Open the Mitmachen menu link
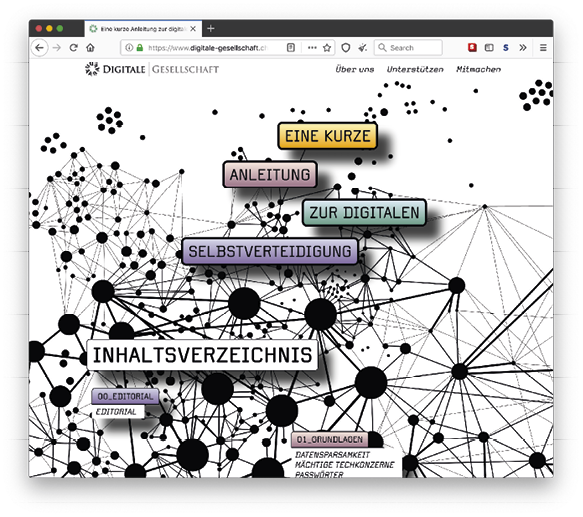Screen dimensions: 583x517 [479, 69]
